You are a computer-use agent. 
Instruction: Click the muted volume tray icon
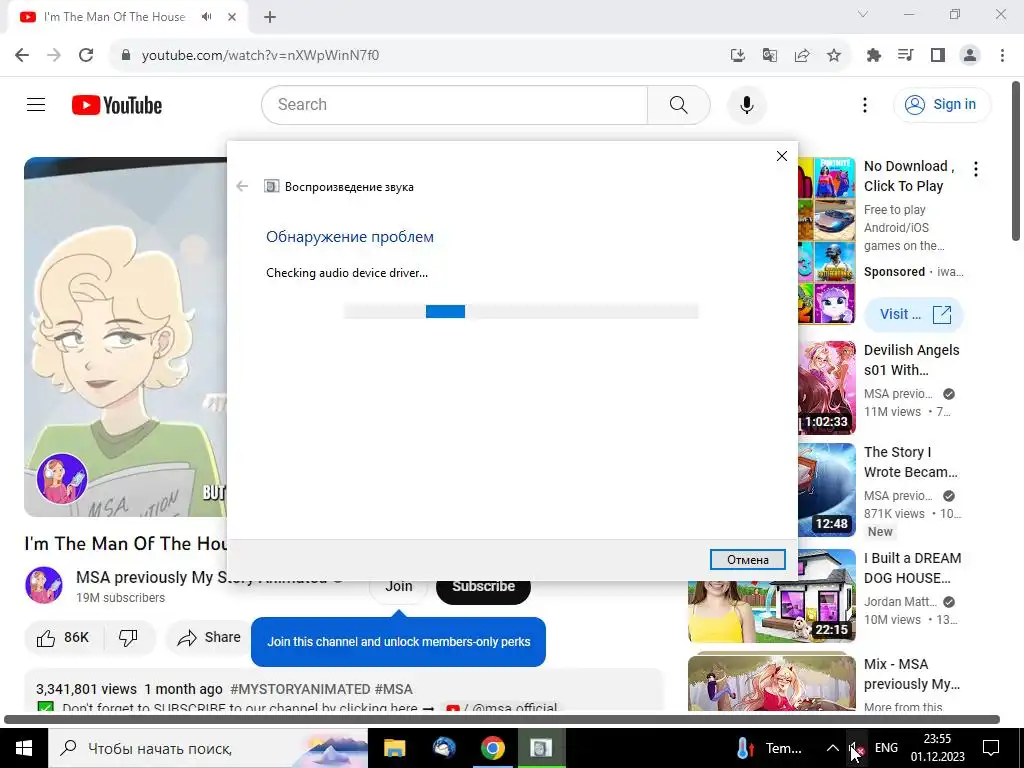pos(856,749)
